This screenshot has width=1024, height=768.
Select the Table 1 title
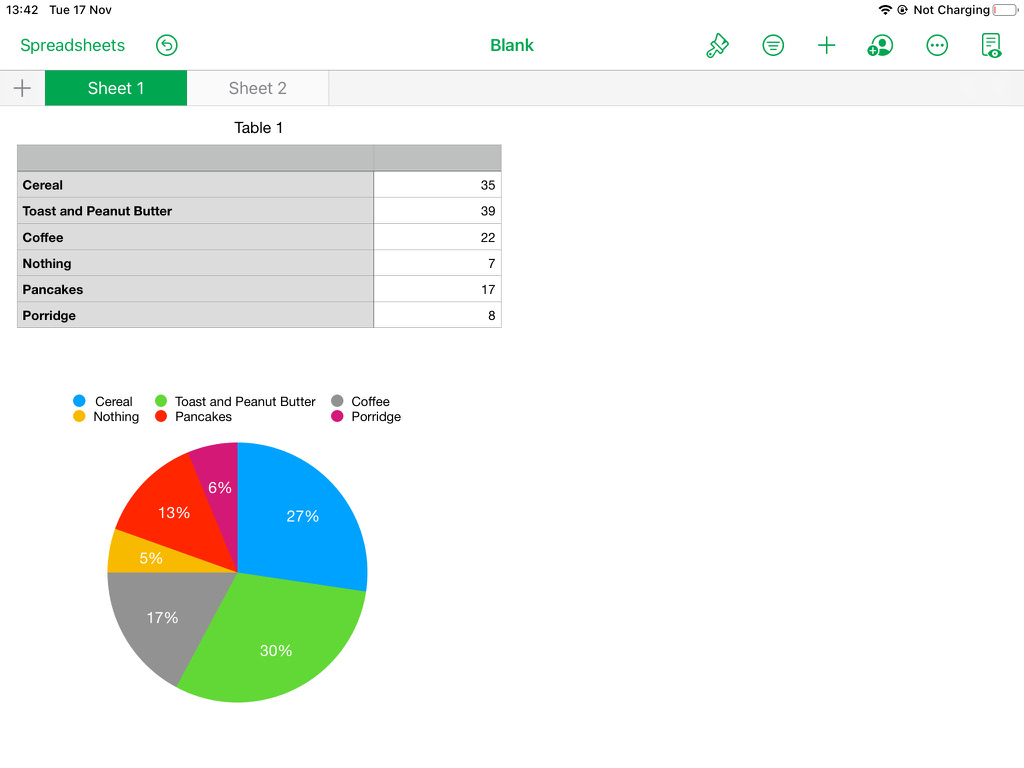[259, 127]
